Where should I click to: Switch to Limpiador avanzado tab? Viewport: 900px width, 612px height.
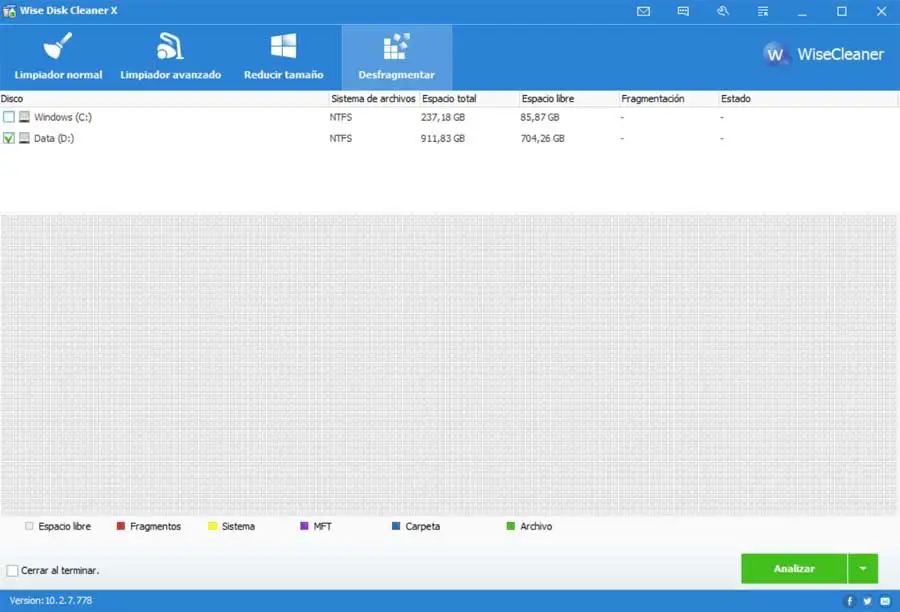(170, 57)
